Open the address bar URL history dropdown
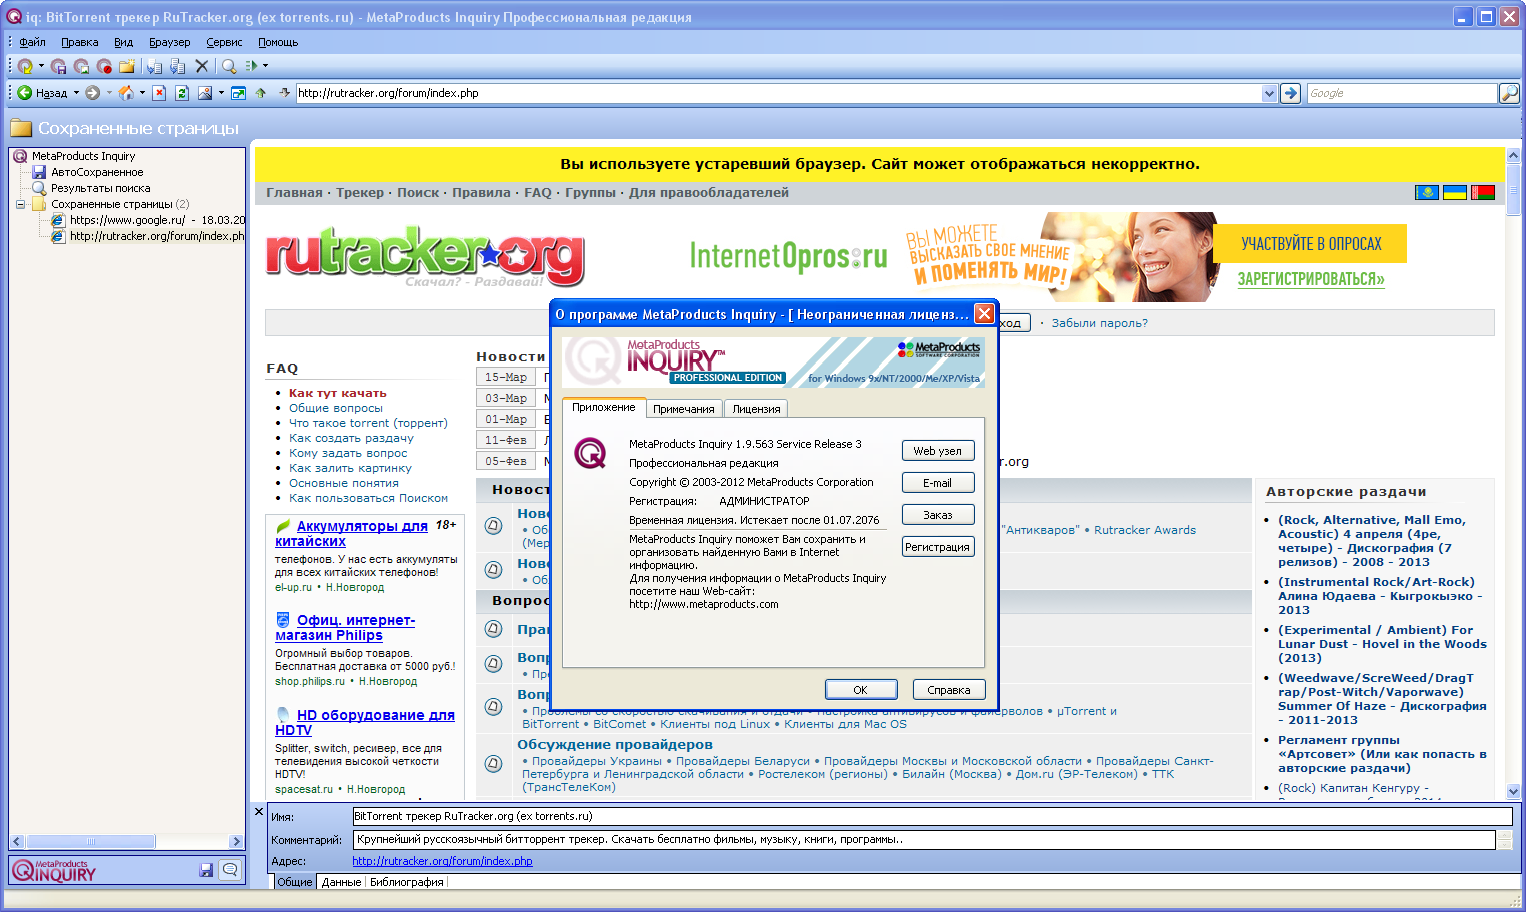1526x912 pixels. click(x=1269, y=93)
